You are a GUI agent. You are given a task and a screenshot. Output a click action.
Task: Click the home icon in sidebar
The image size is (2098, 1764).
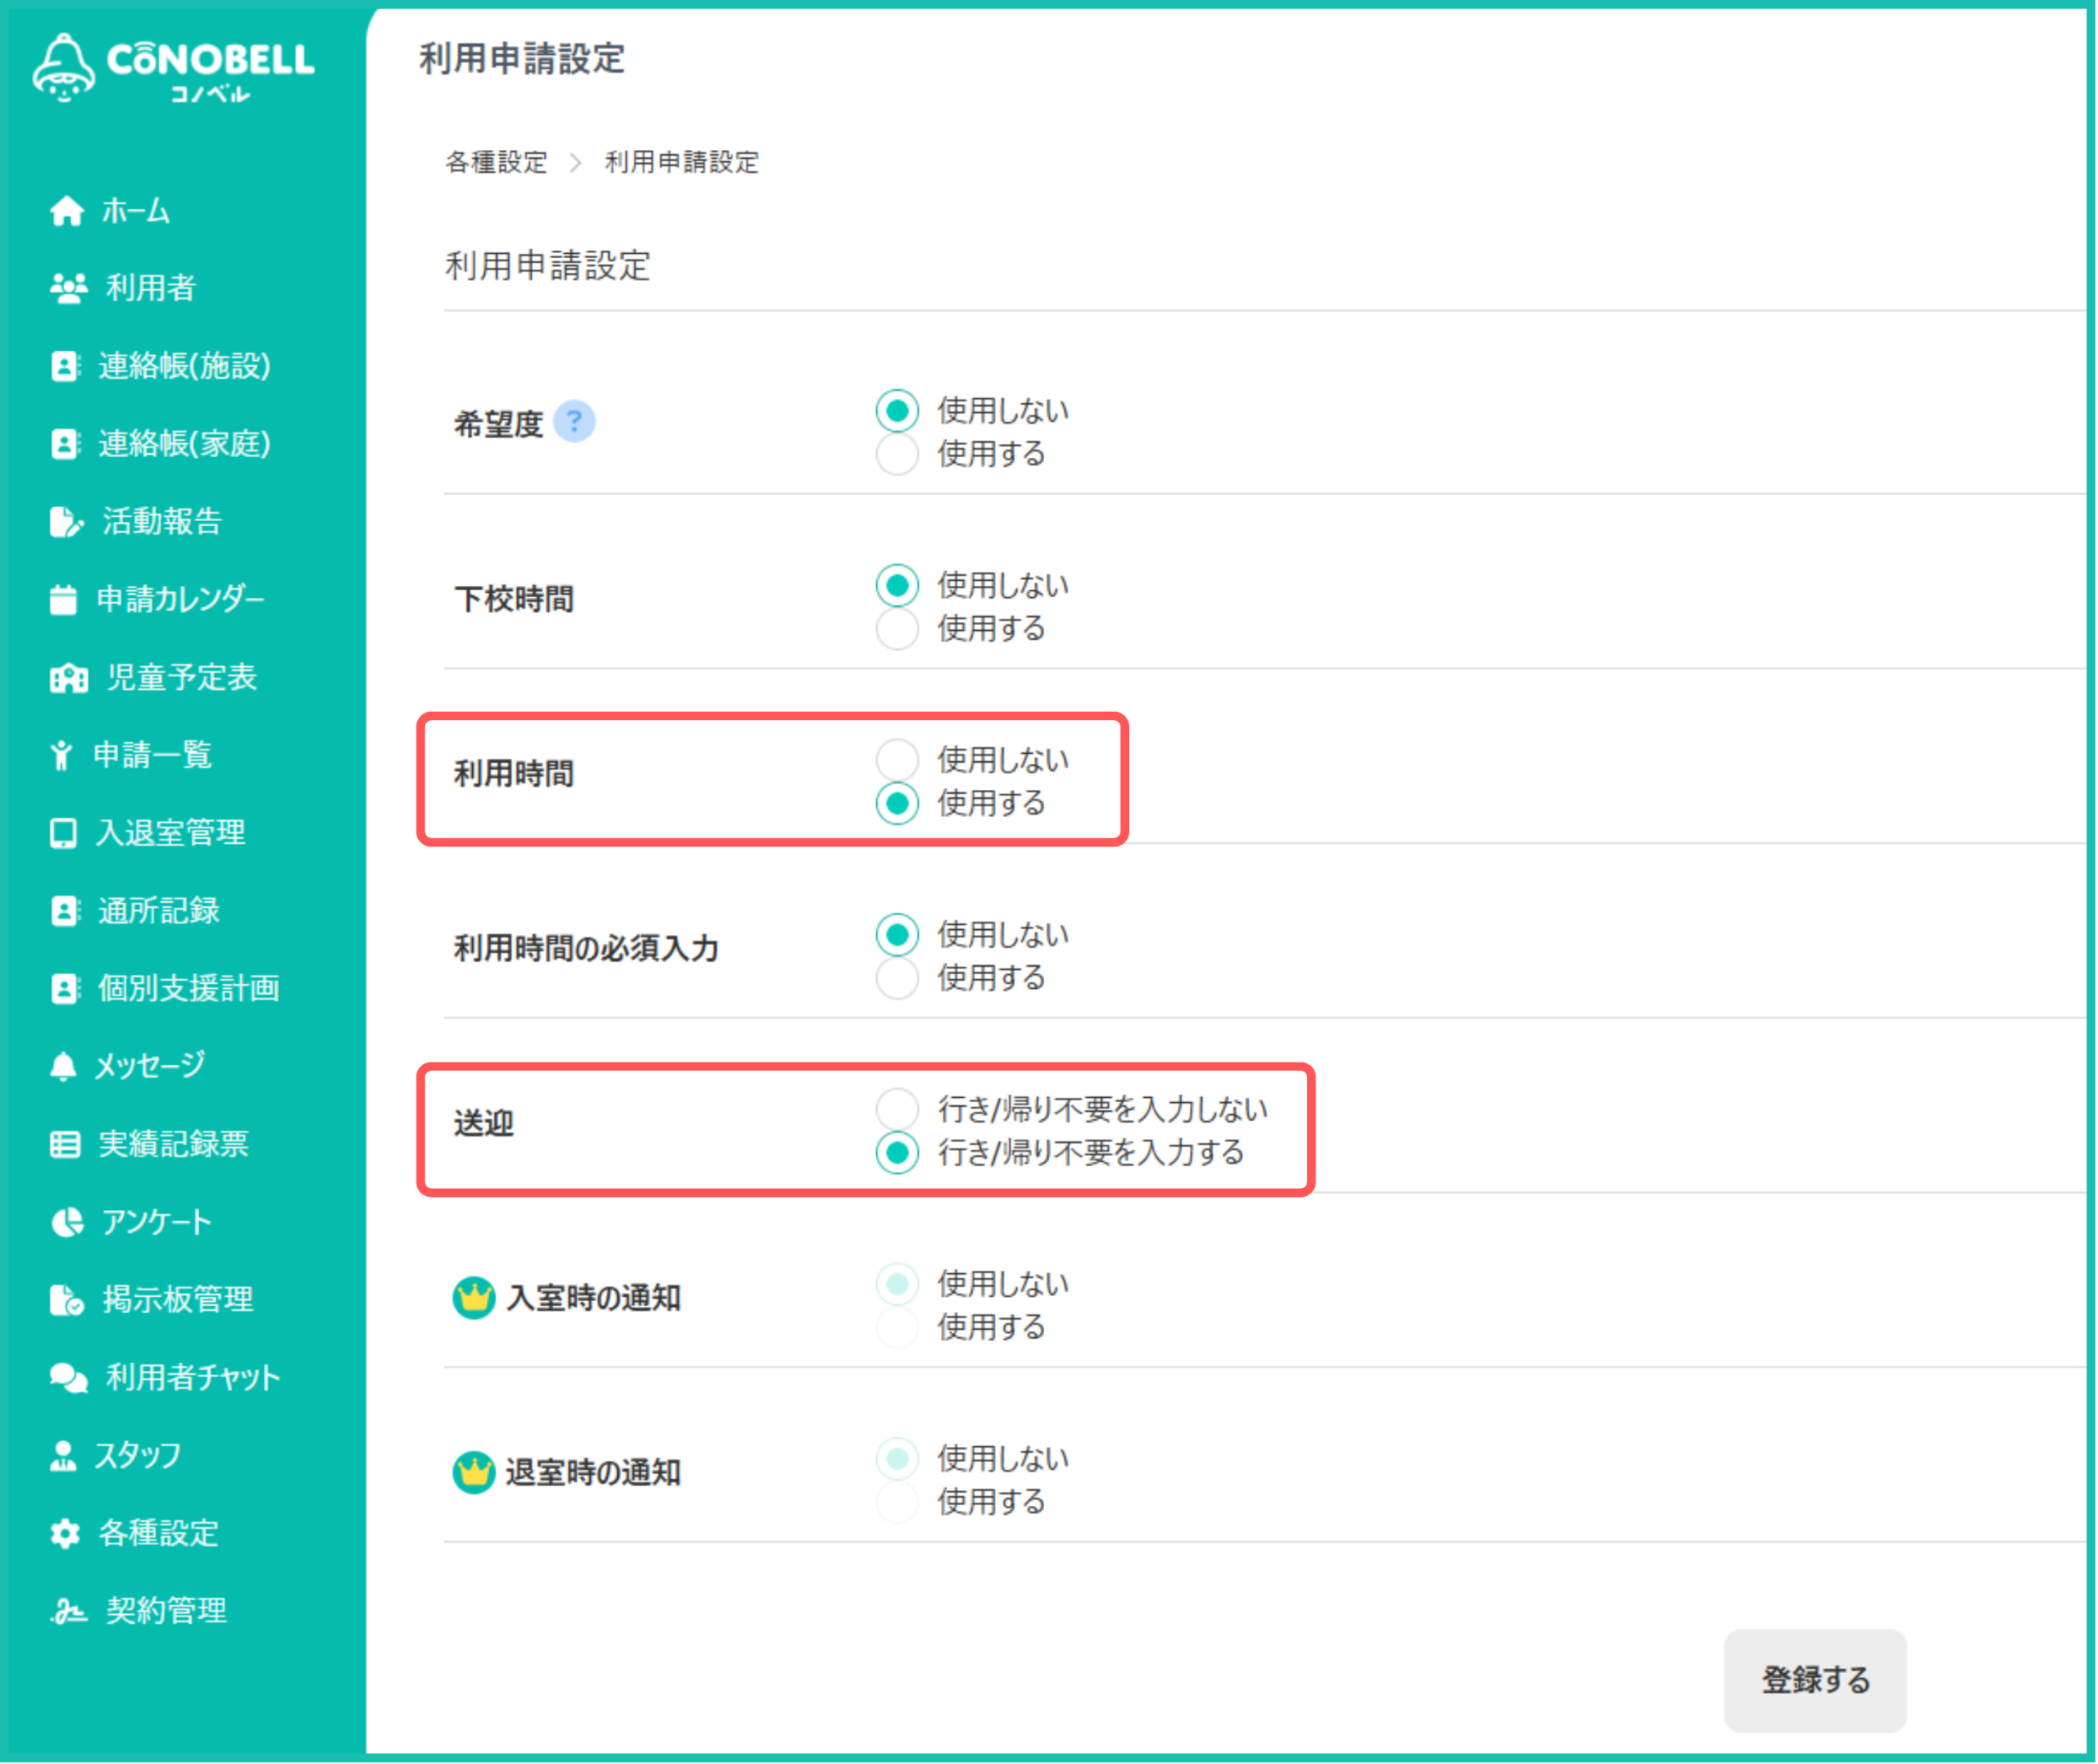point(67,211)
